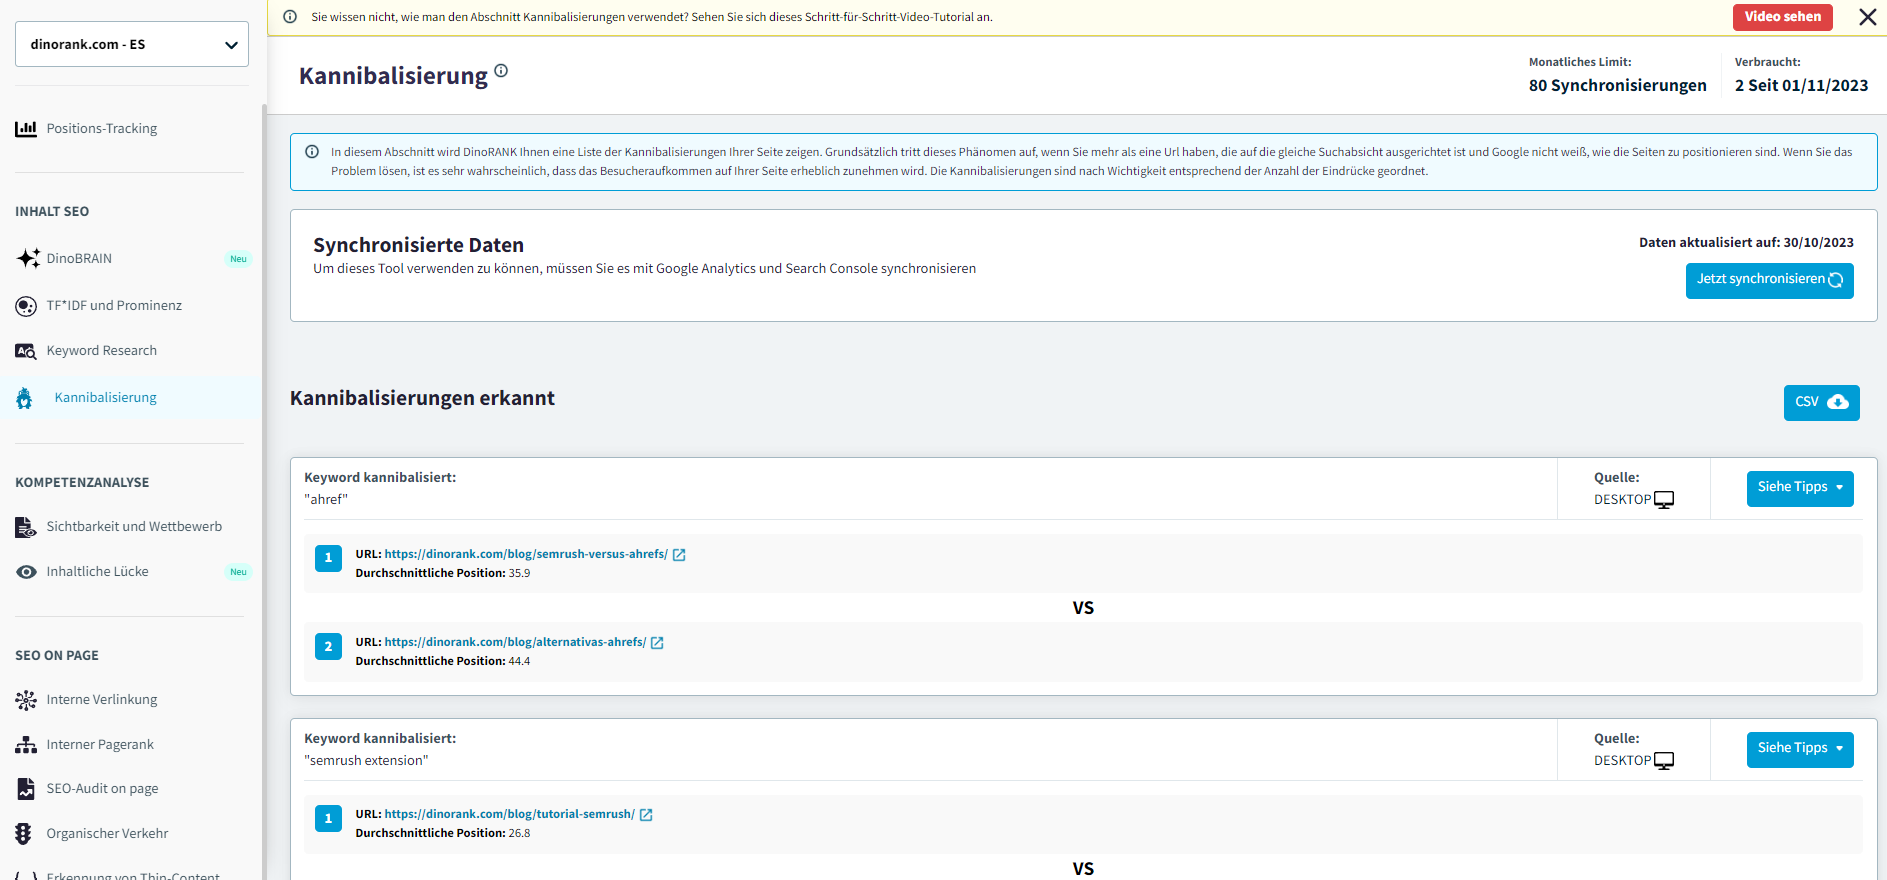Viewport: 1887px width, 880px height.
Task: Click the Organischer Verkehr traffic light icon
Action: 24,834
